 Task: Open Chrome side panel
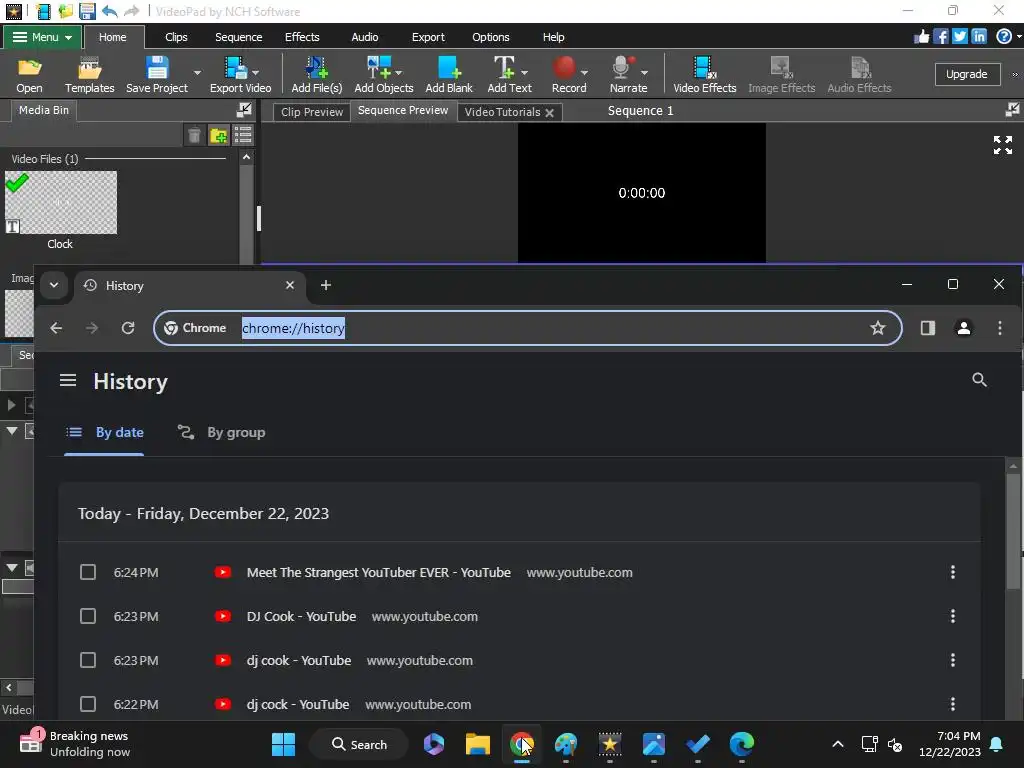coord(927,328)
